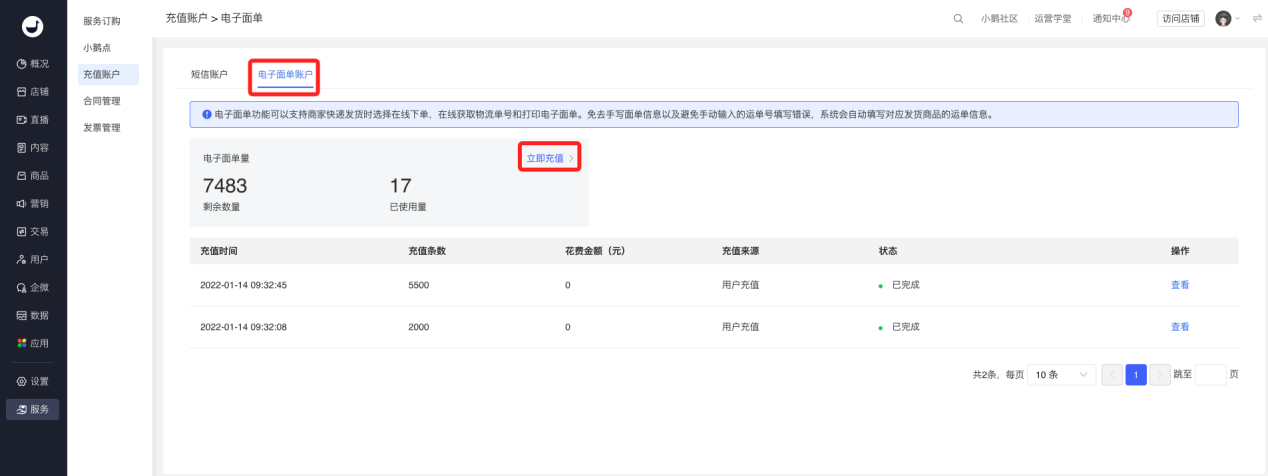Open 店铺 shop section in sidebar
1268x476 pixels.
click(33, 91)
